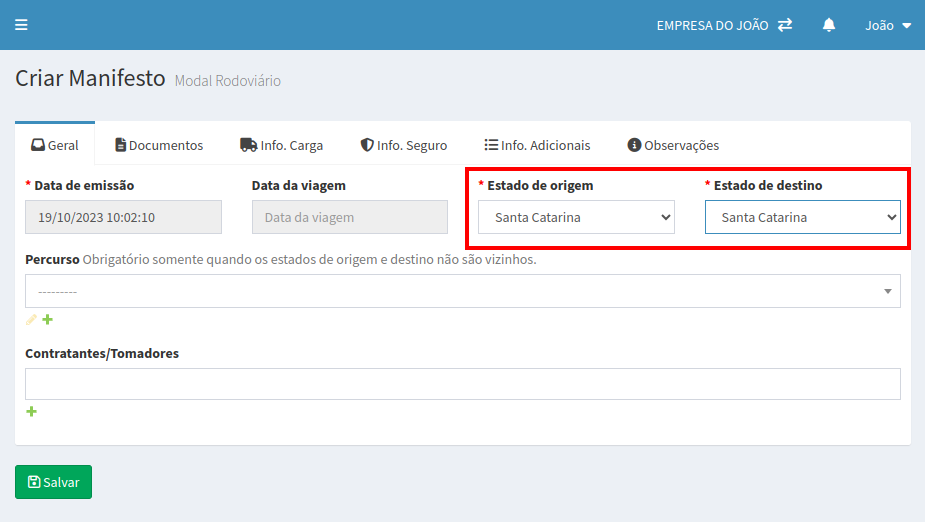Open the Percurso selection dropdown
This screenshot has height=522, width=925.
point(462,291)
